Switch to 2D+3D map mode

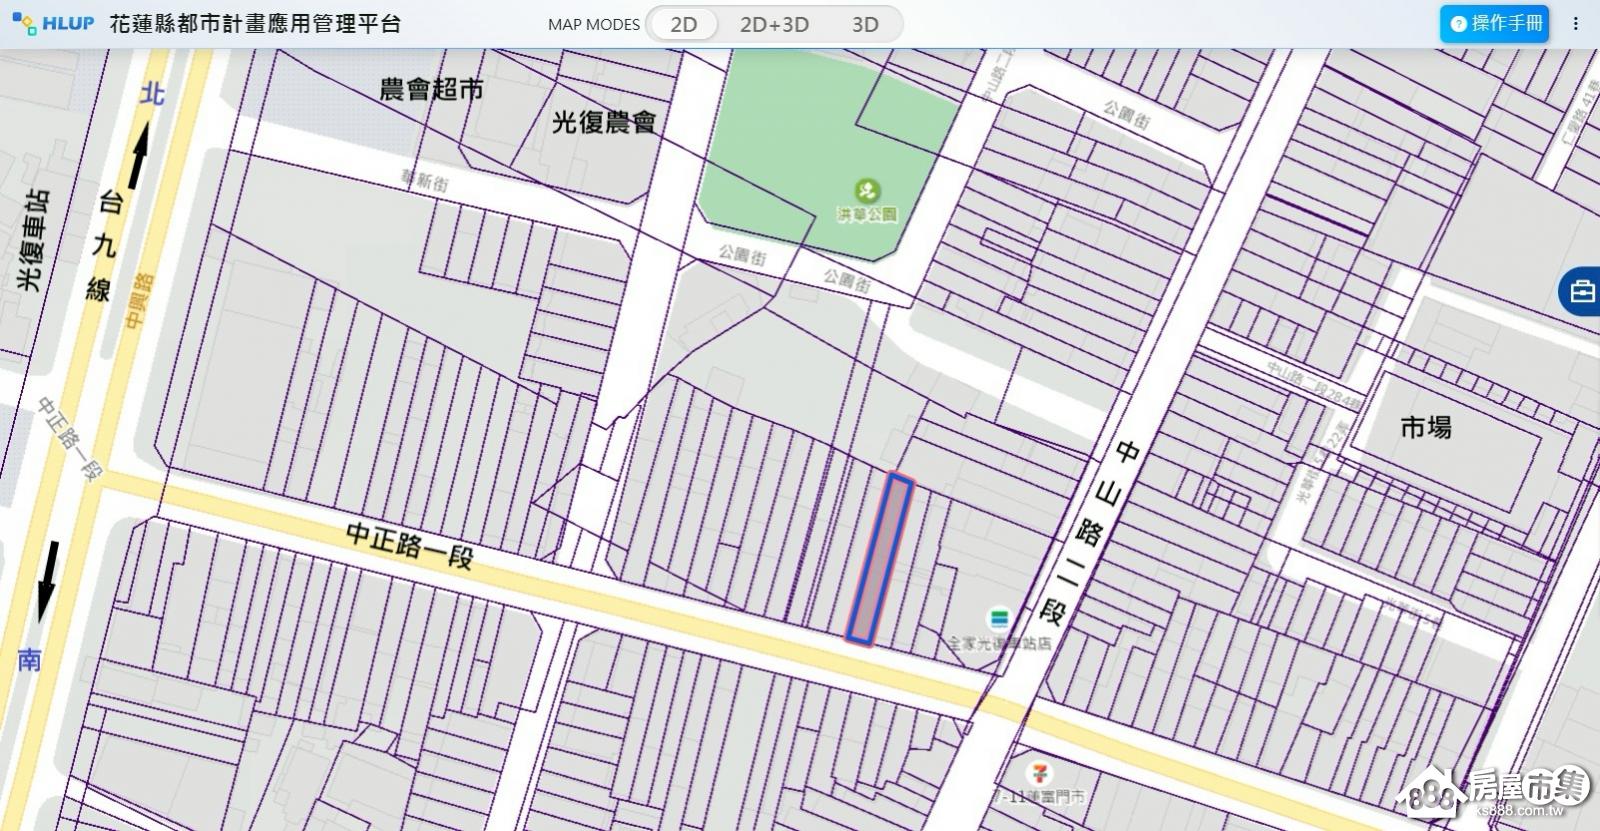(774, 24)
